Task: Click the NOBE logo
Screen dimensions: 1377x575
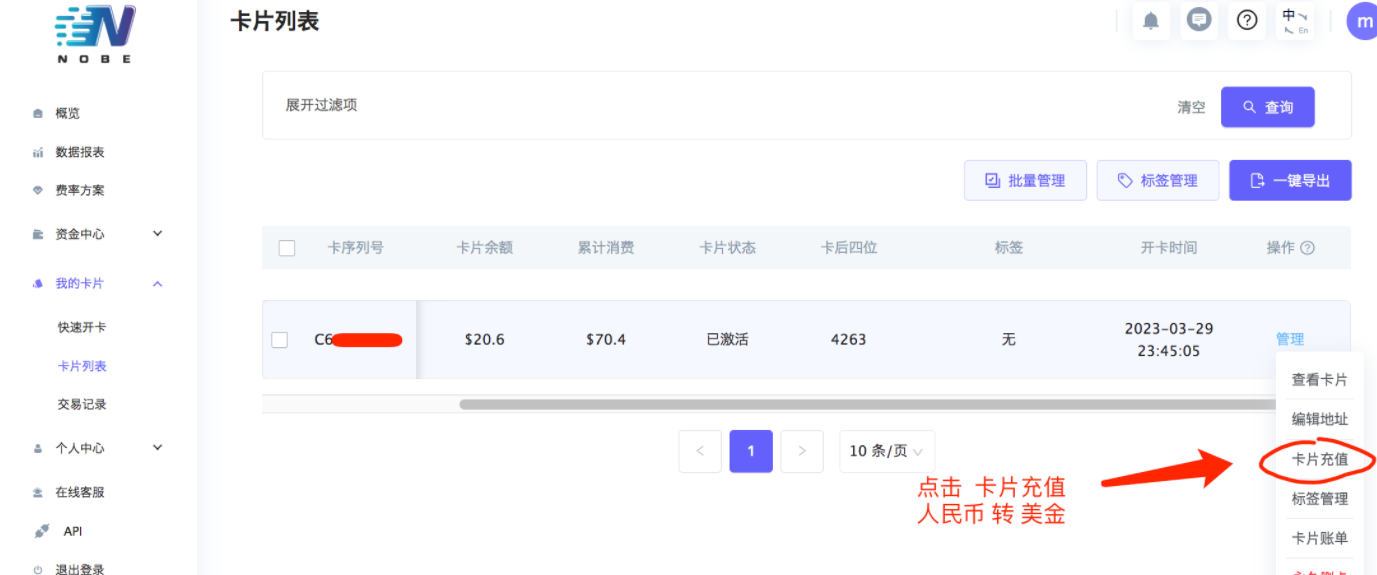Action: tap(95, 32)
